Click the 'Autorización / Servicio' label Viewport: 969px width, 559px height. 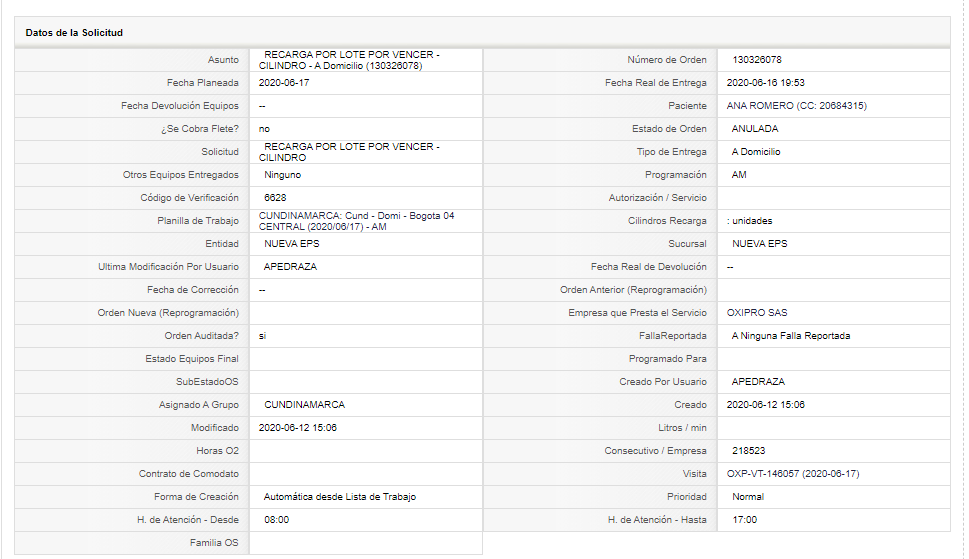tap(658, 198)
